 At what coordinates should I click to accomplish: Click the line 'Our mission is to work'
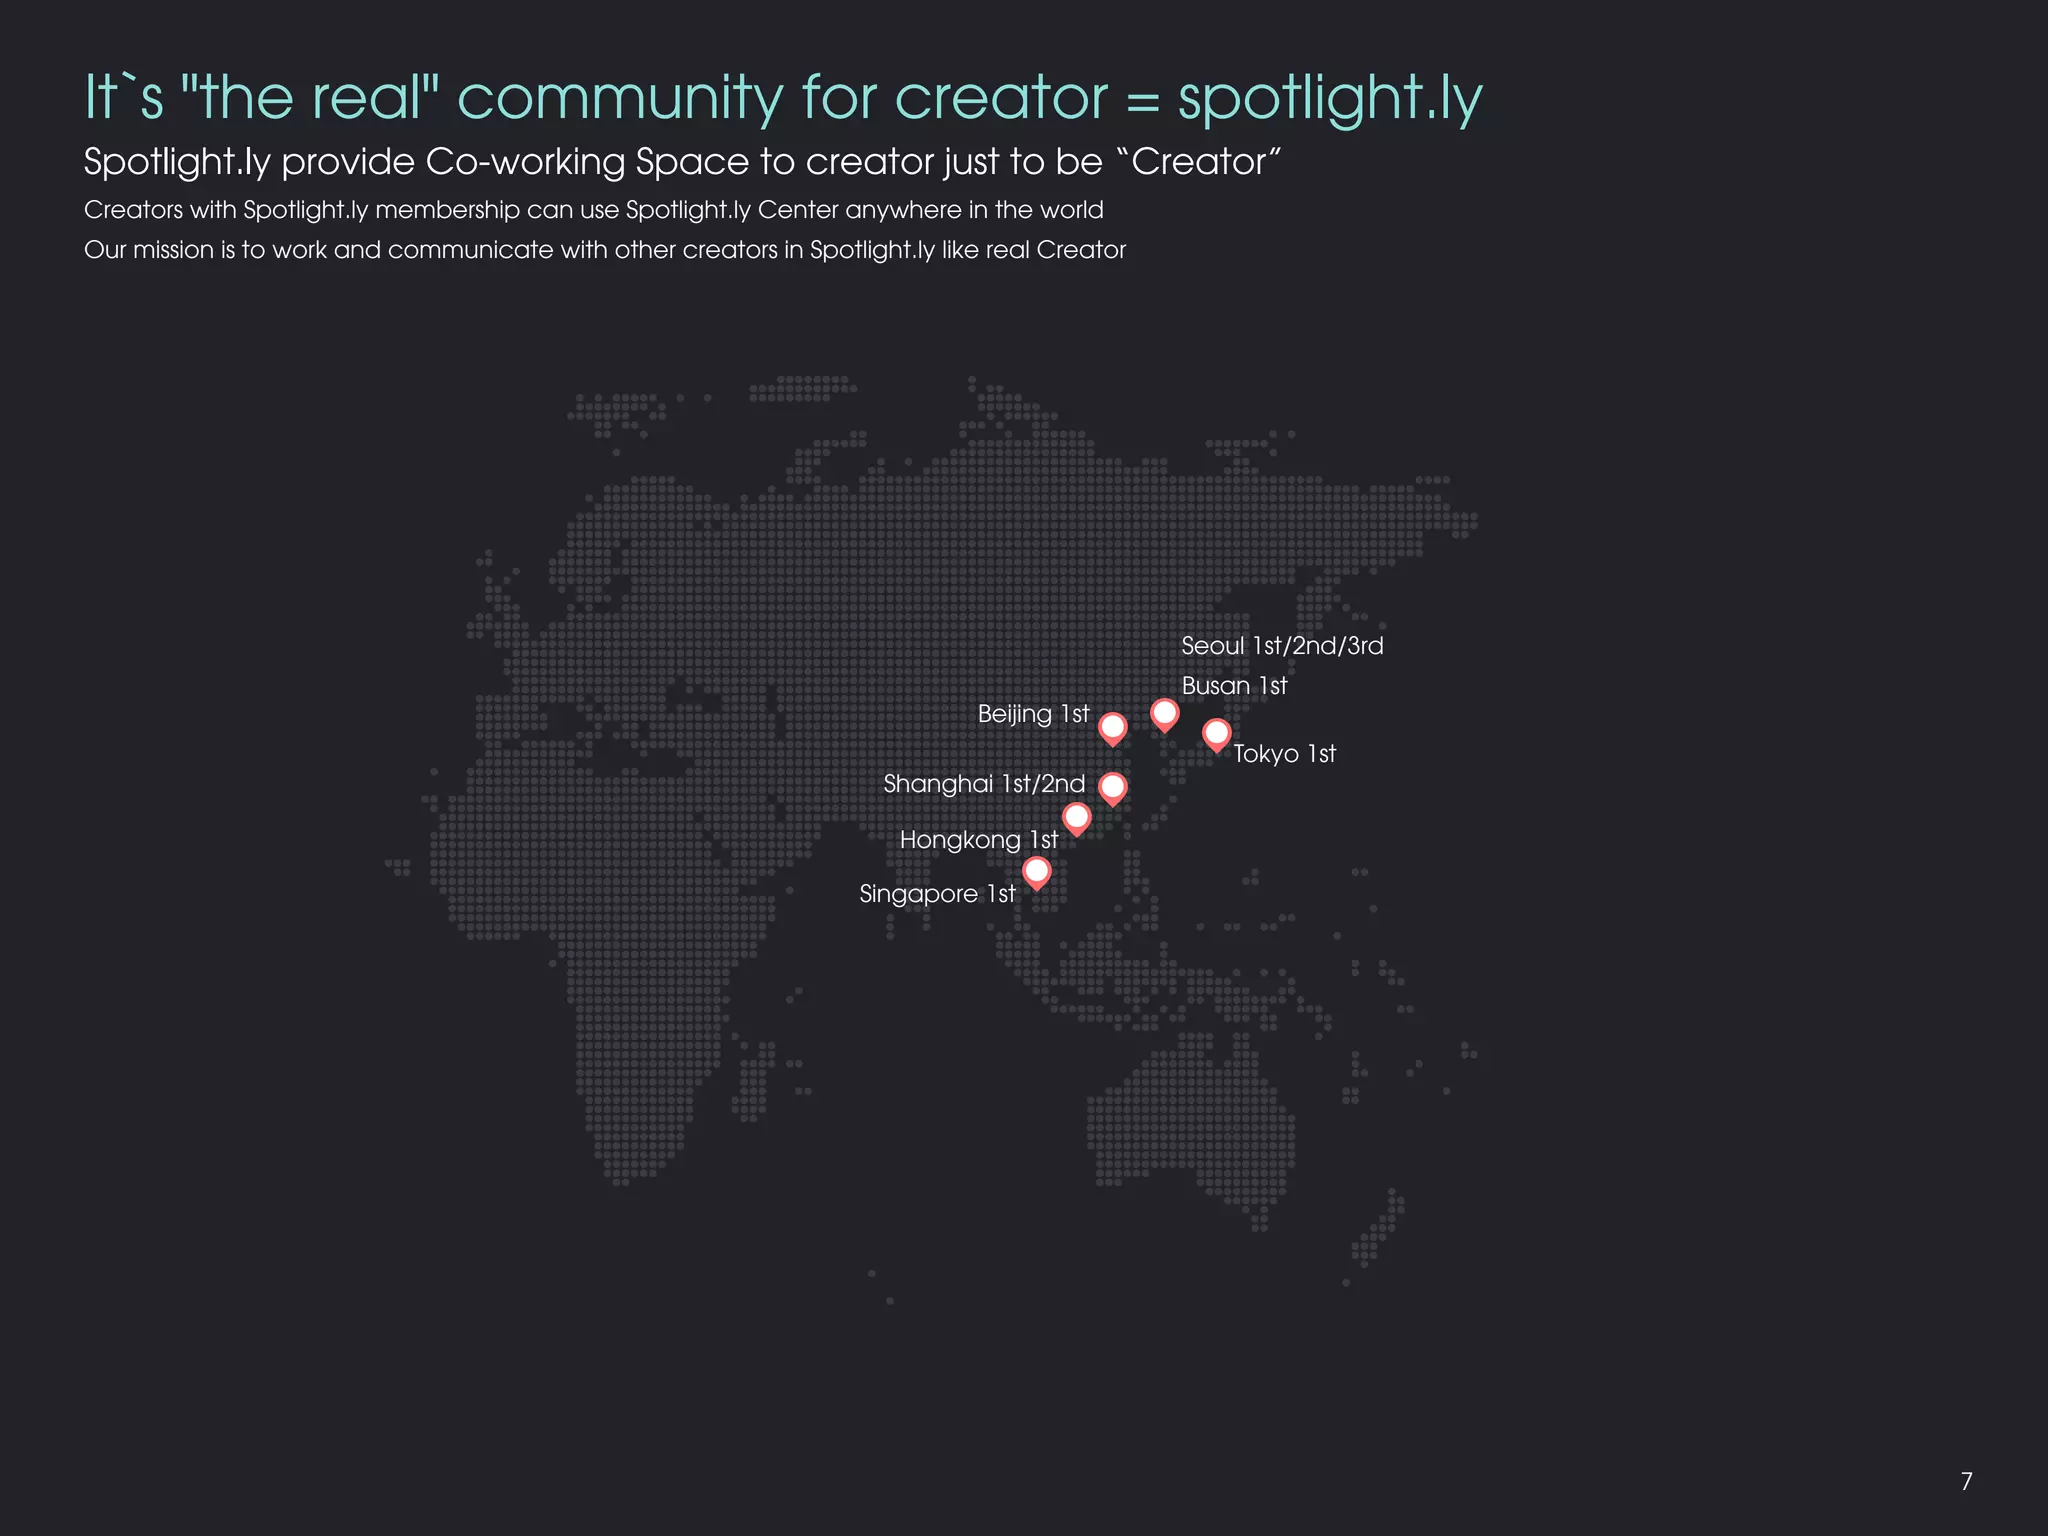coord(605,250)
